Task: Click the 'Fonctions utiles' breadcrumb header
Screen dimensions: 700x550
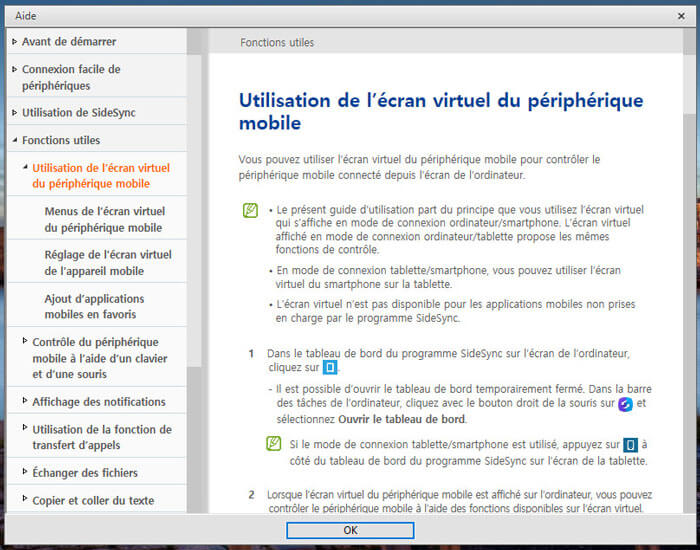Action: [277, 43]
